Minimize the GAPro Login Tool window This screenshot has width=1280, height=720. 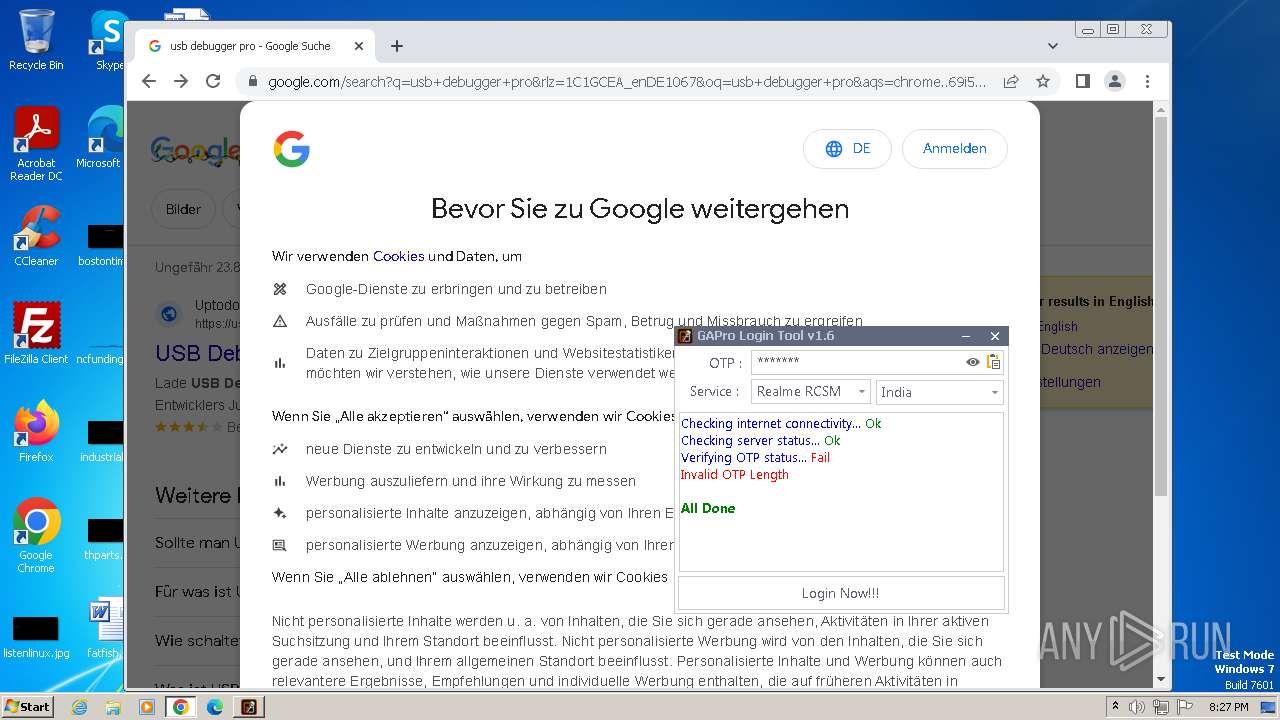[x=966, y=336]
